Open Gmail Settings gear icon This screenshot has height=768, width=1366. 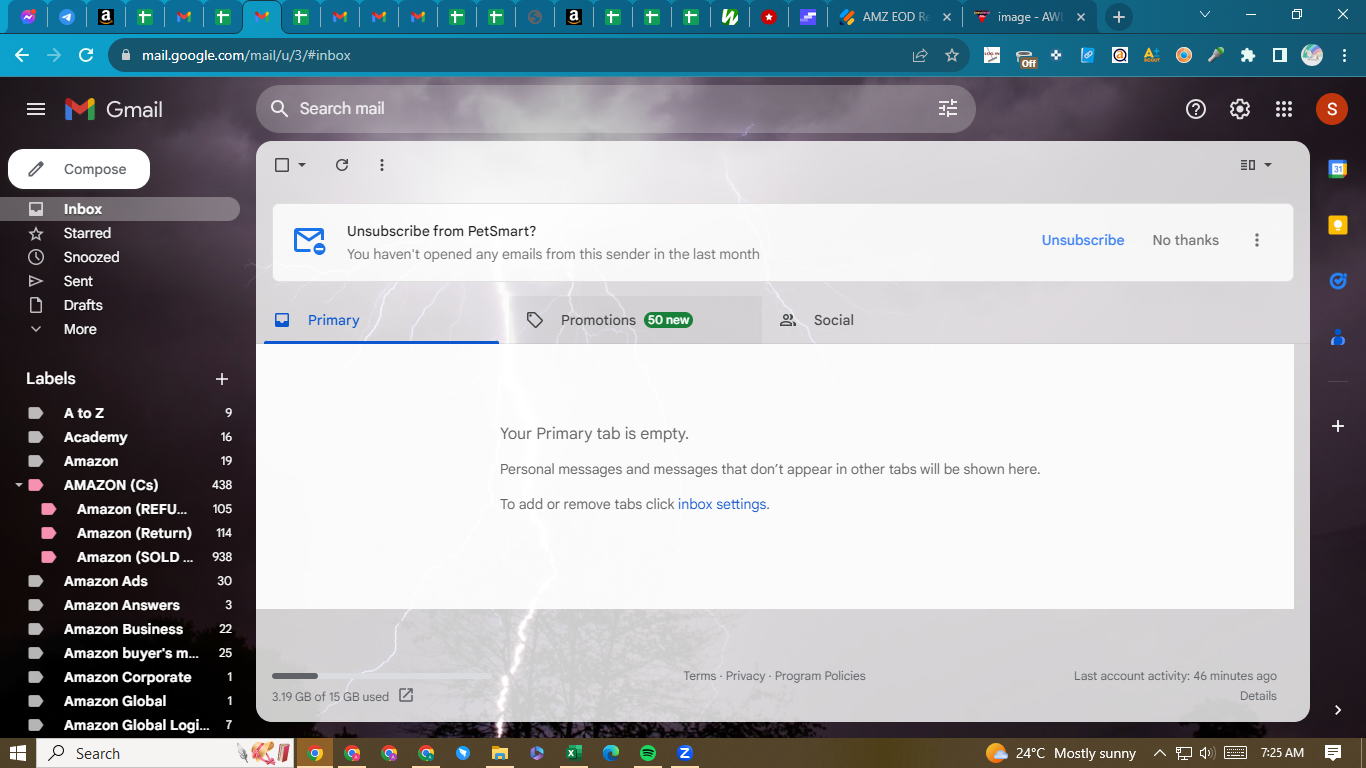click(1240, 109)
